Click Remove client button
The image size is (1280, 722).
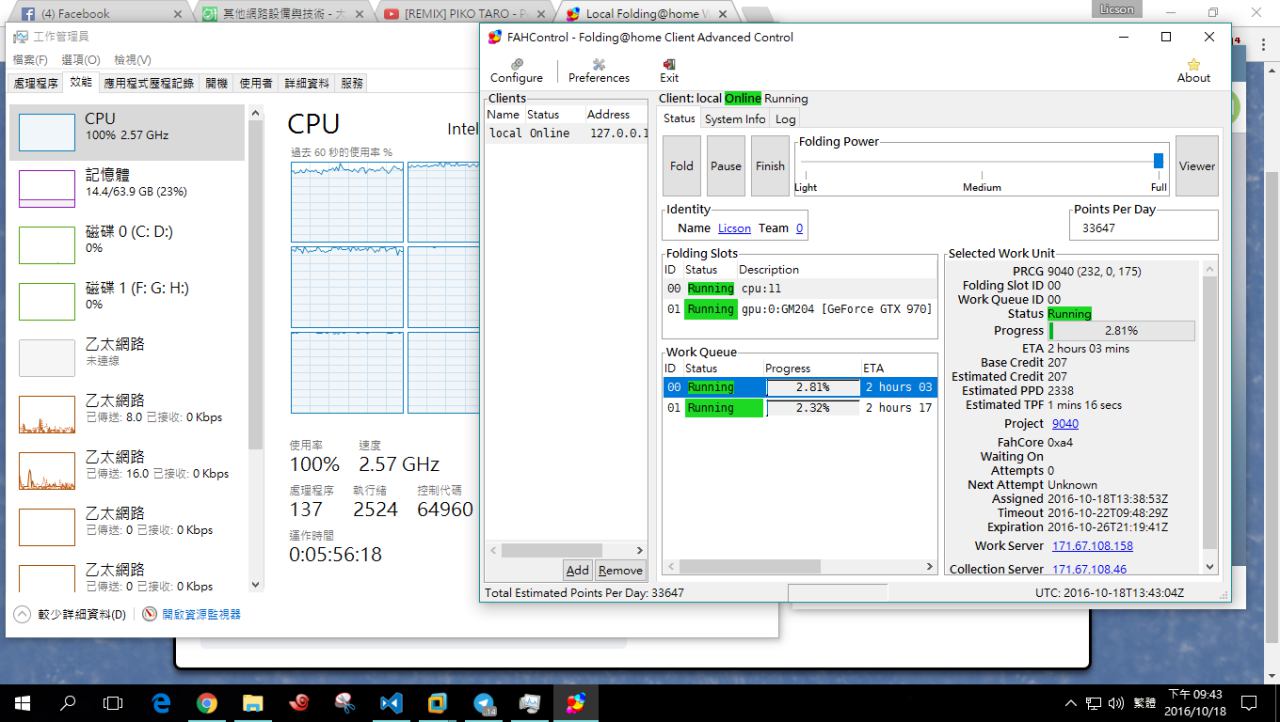click(620, 570)
